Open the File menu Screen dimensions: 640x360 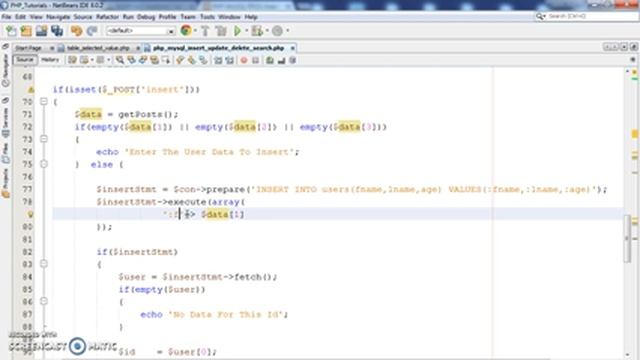(x=6, y=17)
